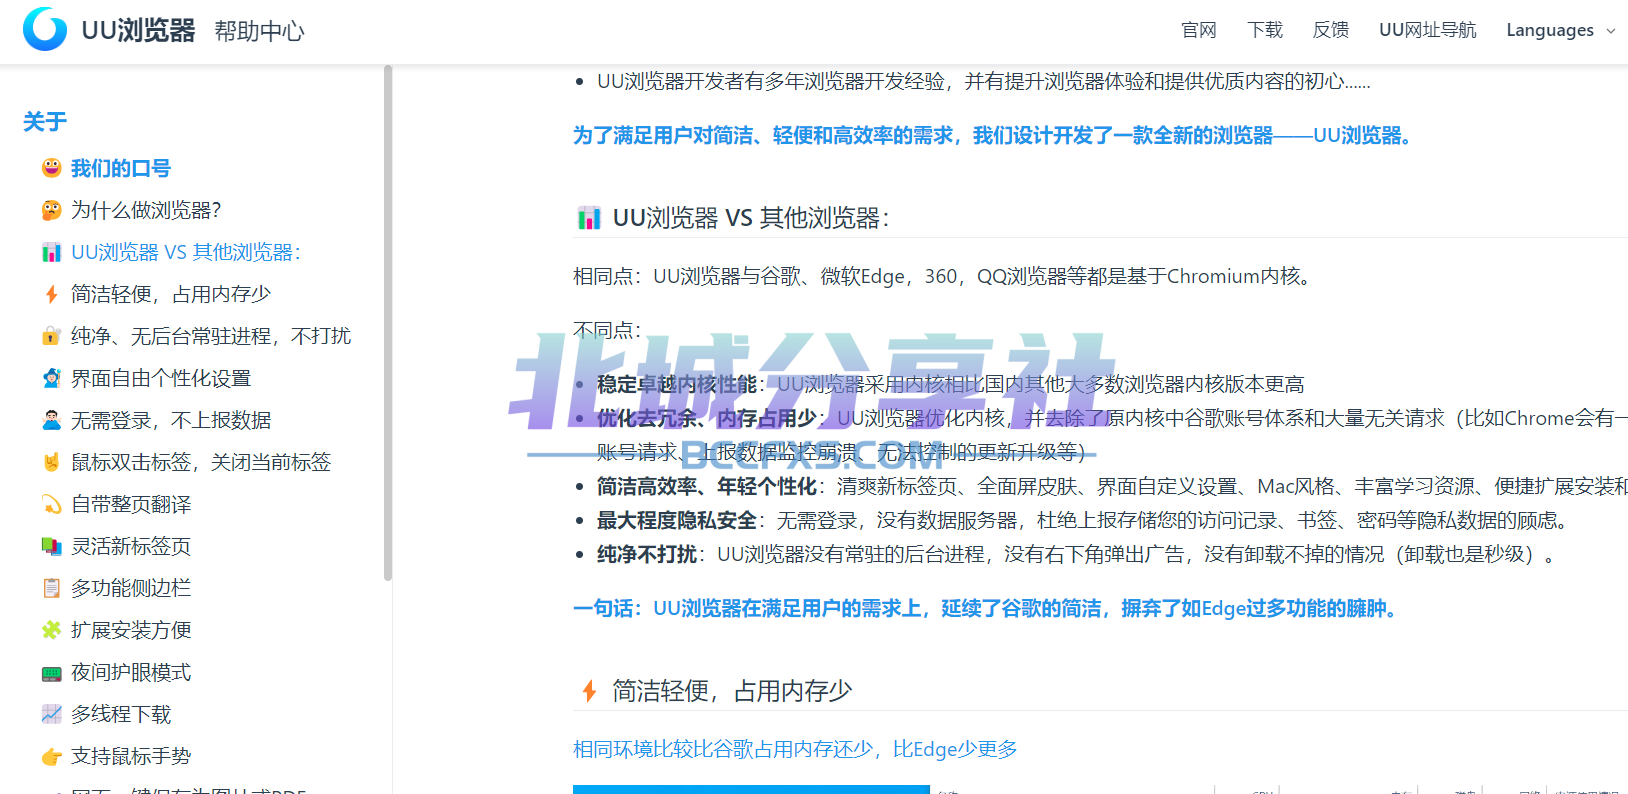Go to 多线程下载 in sidebar
Viewport: 1628px width, 794px height.
click(121, 714)
